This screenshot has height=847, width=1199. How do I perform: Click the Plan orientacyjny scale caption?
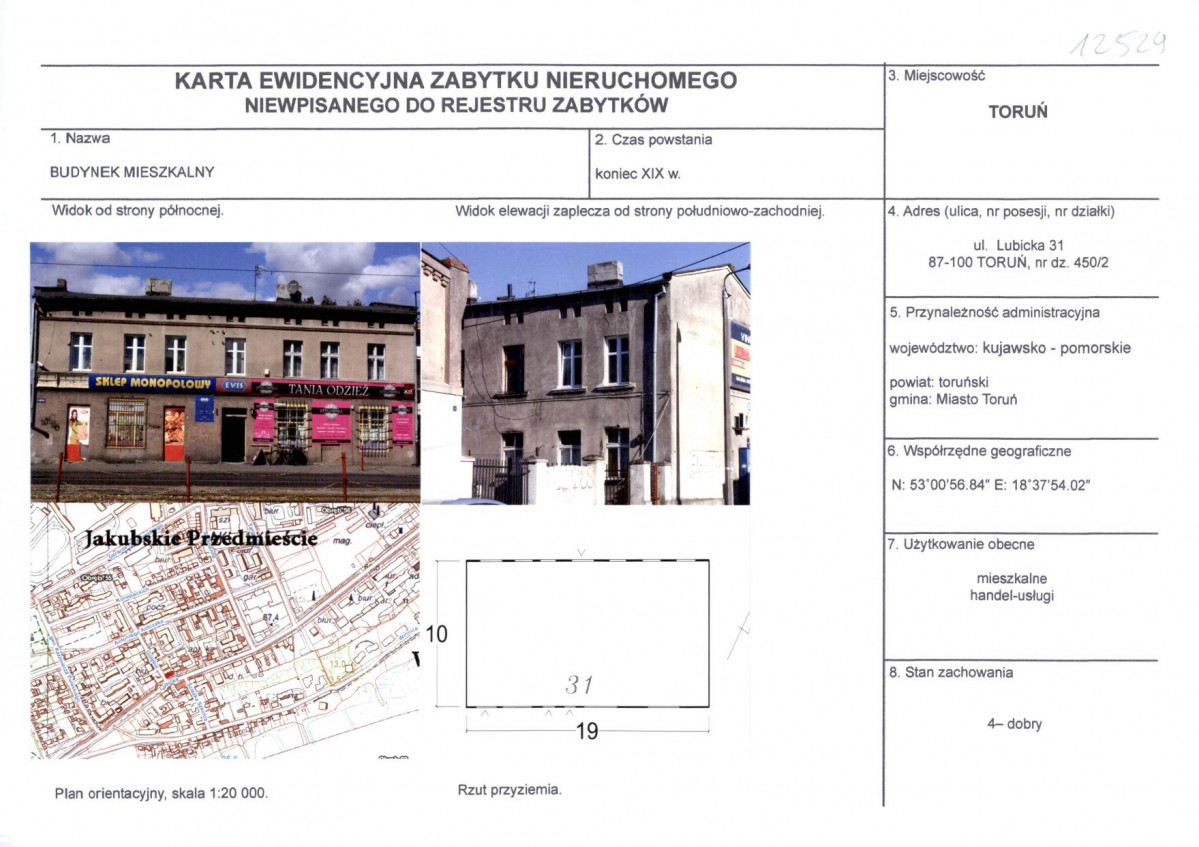point(161,793)
